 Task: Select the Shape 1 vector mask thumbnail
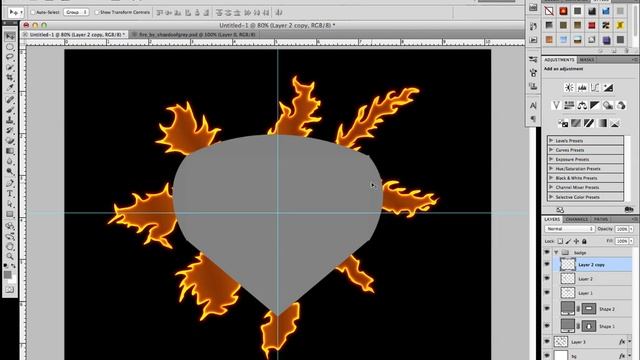(x=588, y=326)
